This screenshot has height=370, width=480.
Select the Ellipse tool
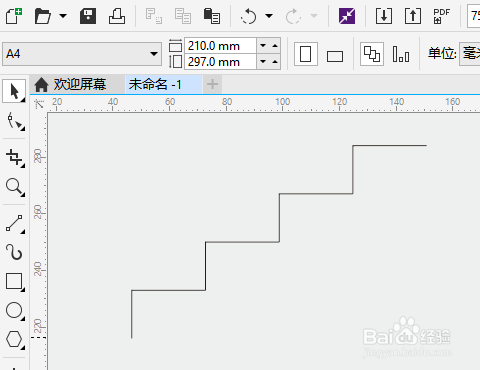tap(15, 311)
